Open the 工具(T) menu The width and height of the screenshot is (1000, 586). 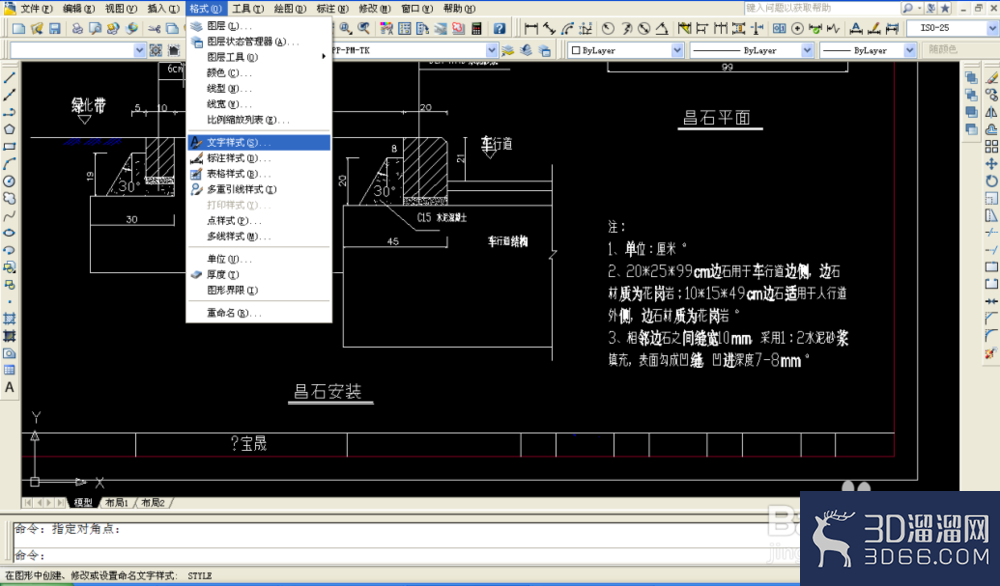[247, 8]
